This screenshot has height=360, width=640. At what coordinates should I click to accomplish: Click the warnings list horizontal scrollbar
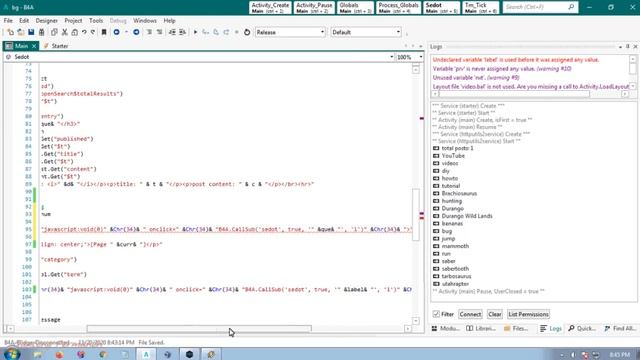coord(514,94)
